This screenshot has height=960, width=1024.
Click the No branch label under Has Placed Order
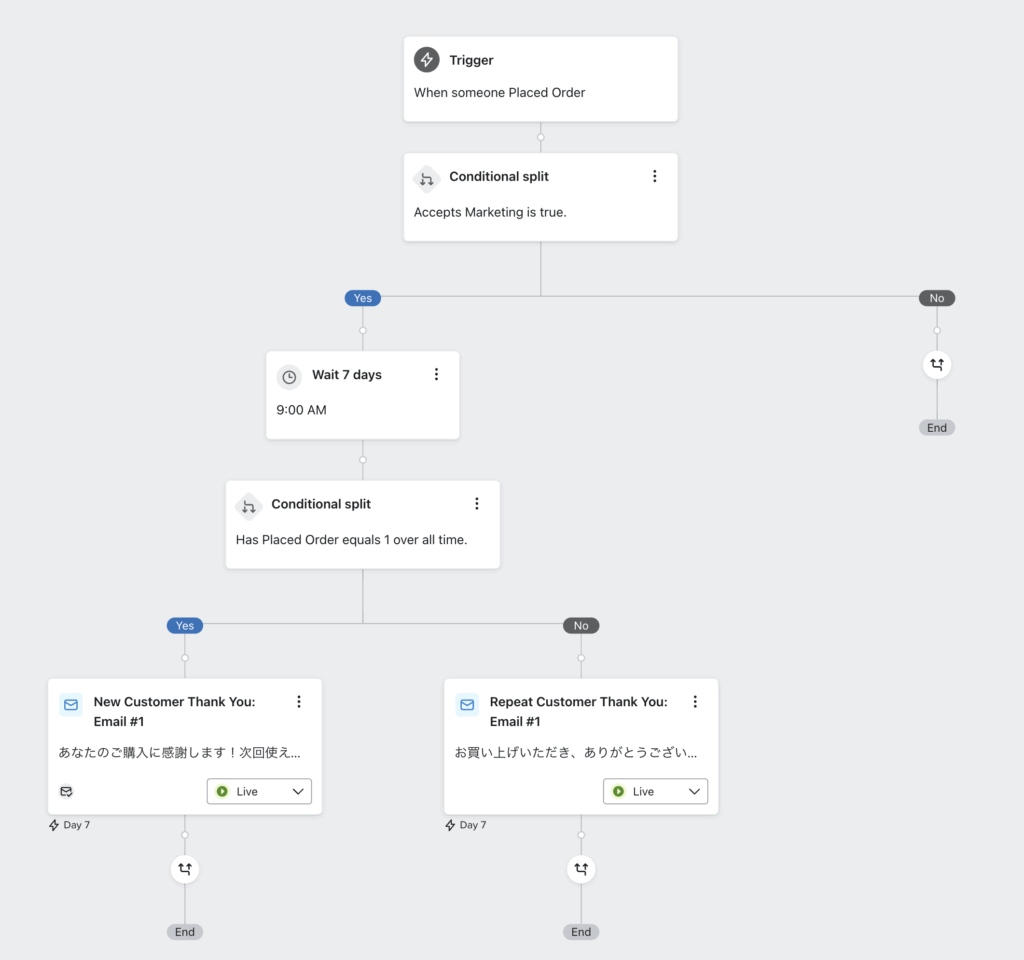tap(581, 626)
